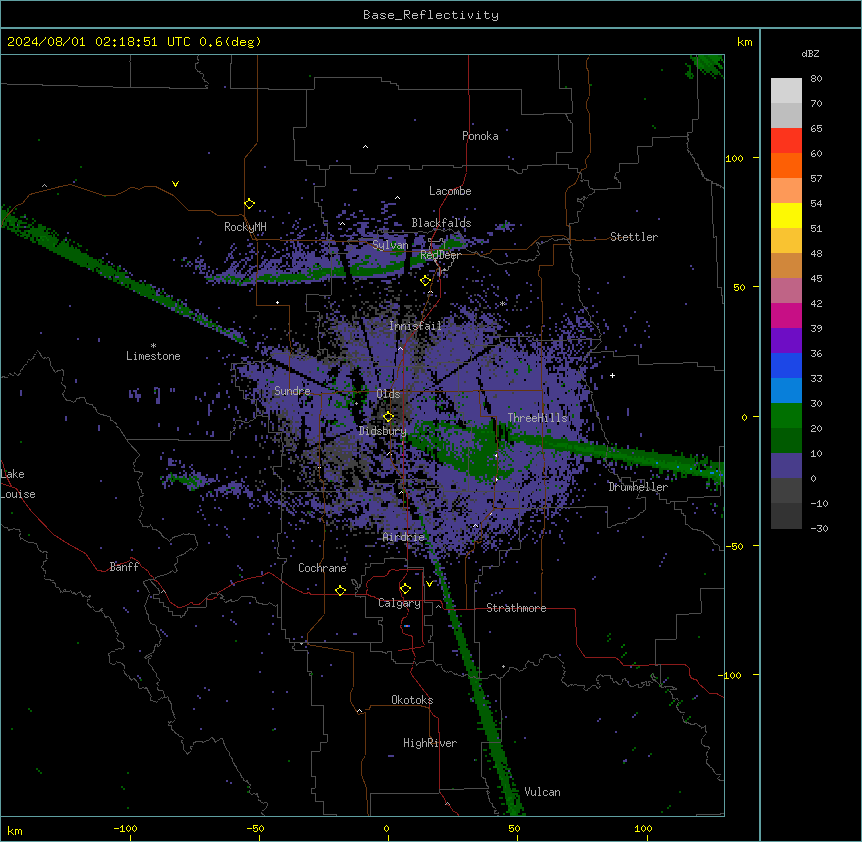Image resolution: width=862 pixels, height=842 pixels.
Task: Click the Didsbury city label
Action: [383, 431]
